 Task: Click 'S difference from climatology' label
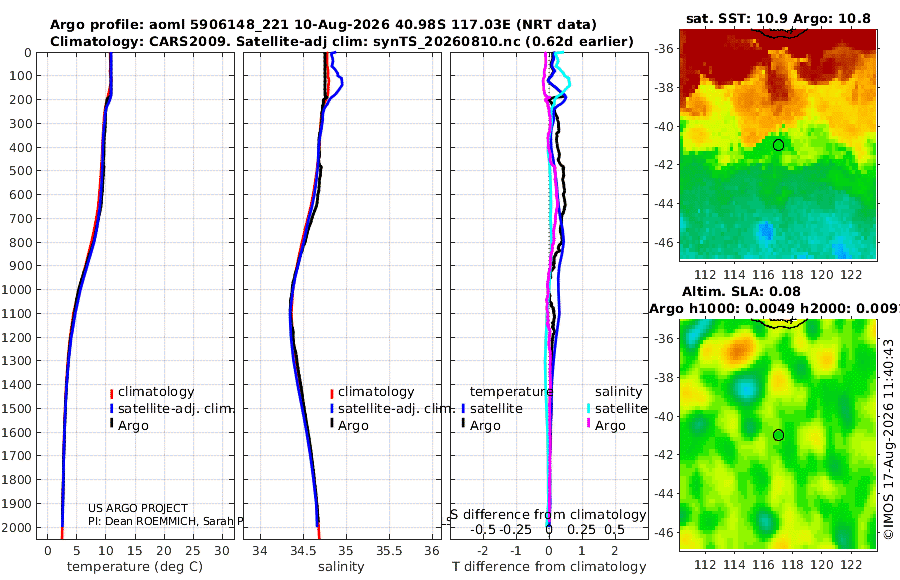coord(548,515)
